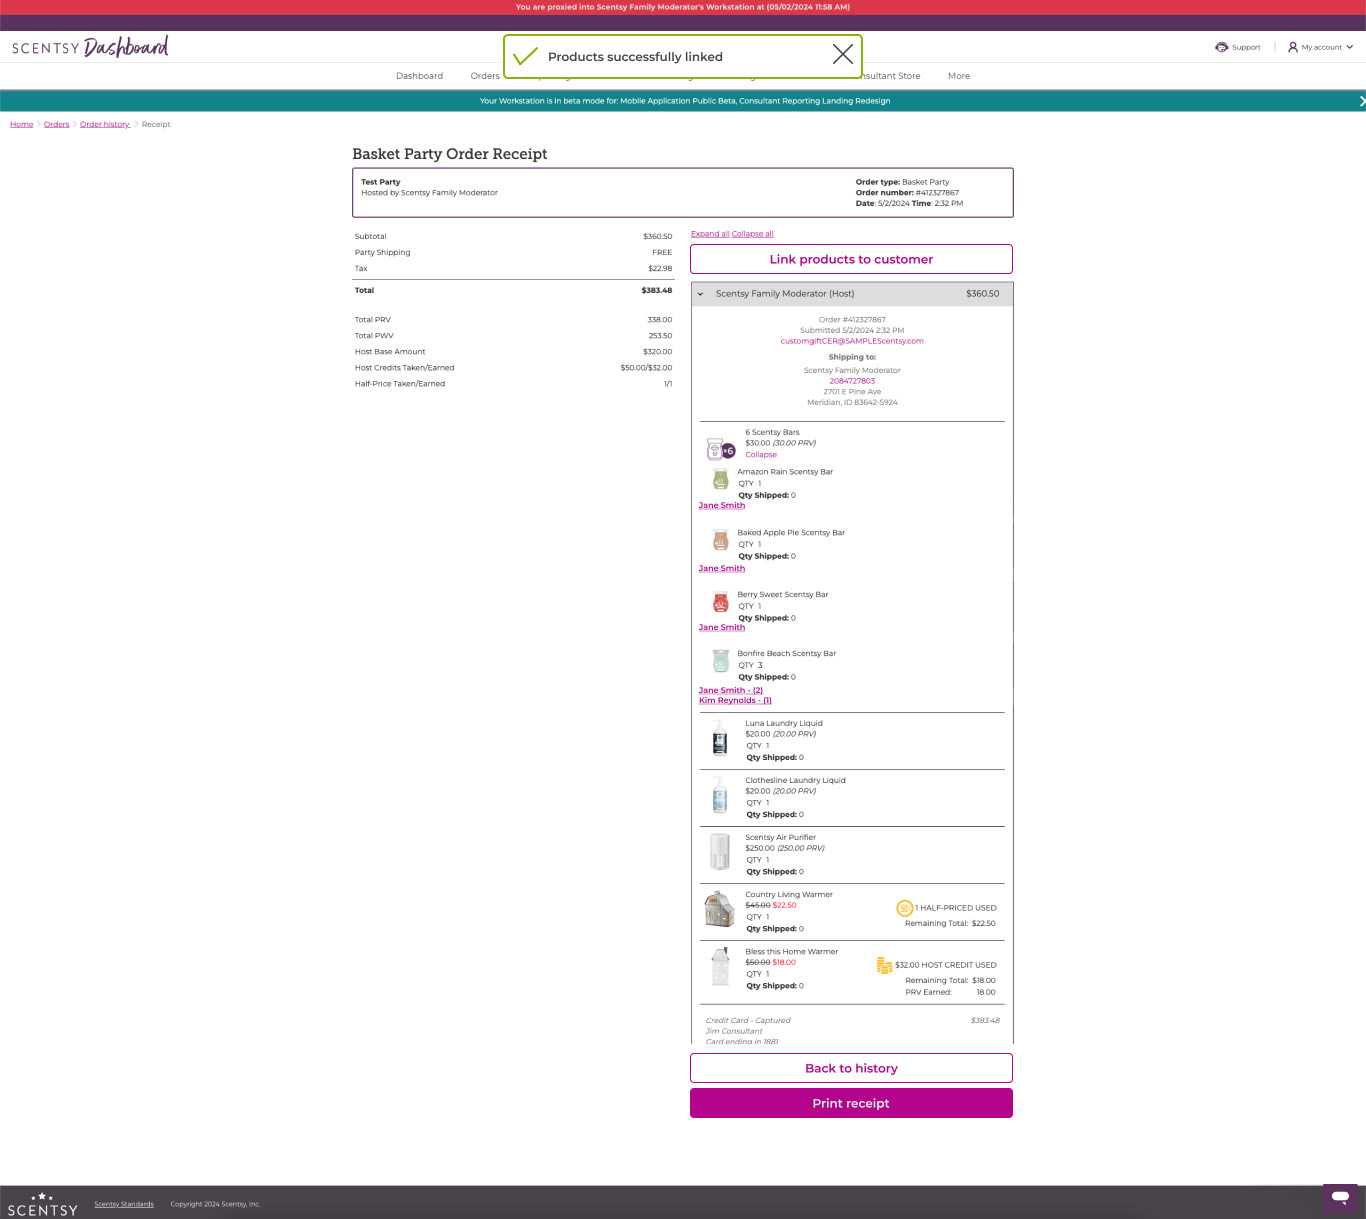Click Link products to customer button
The image size is (1366, 1219).
tap(851, 259)
